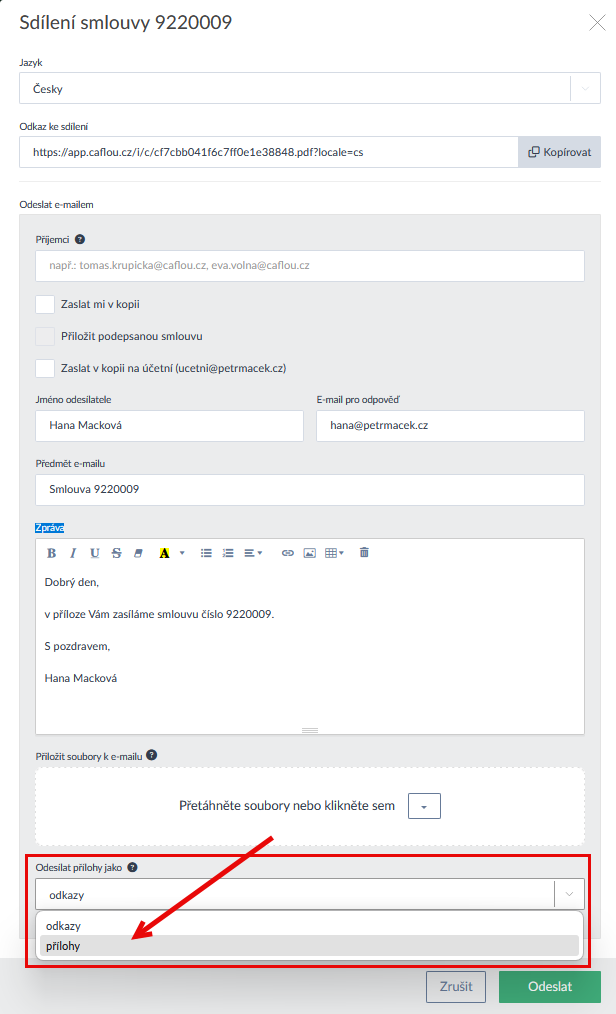Apply italic formatting to message

(73, 553)
